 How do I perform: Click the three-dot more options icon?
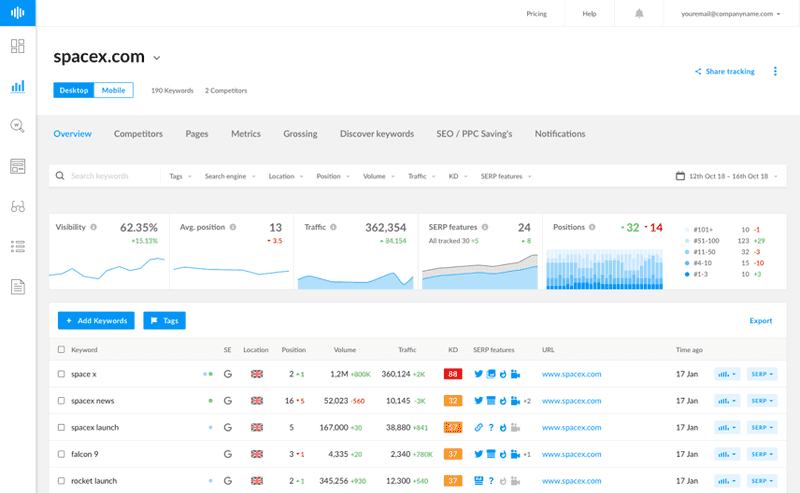point(775,72)
